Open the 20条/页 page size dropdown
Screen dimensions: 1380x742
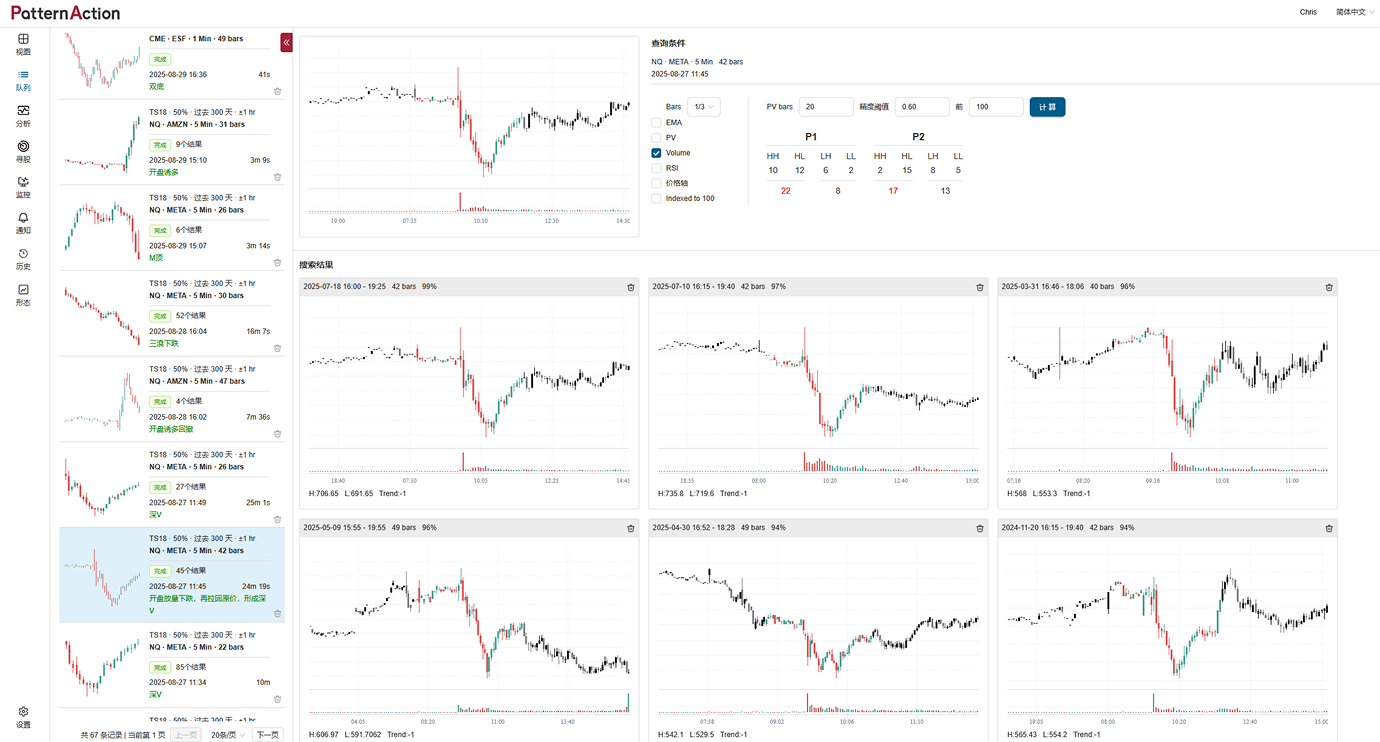point(228,734)
